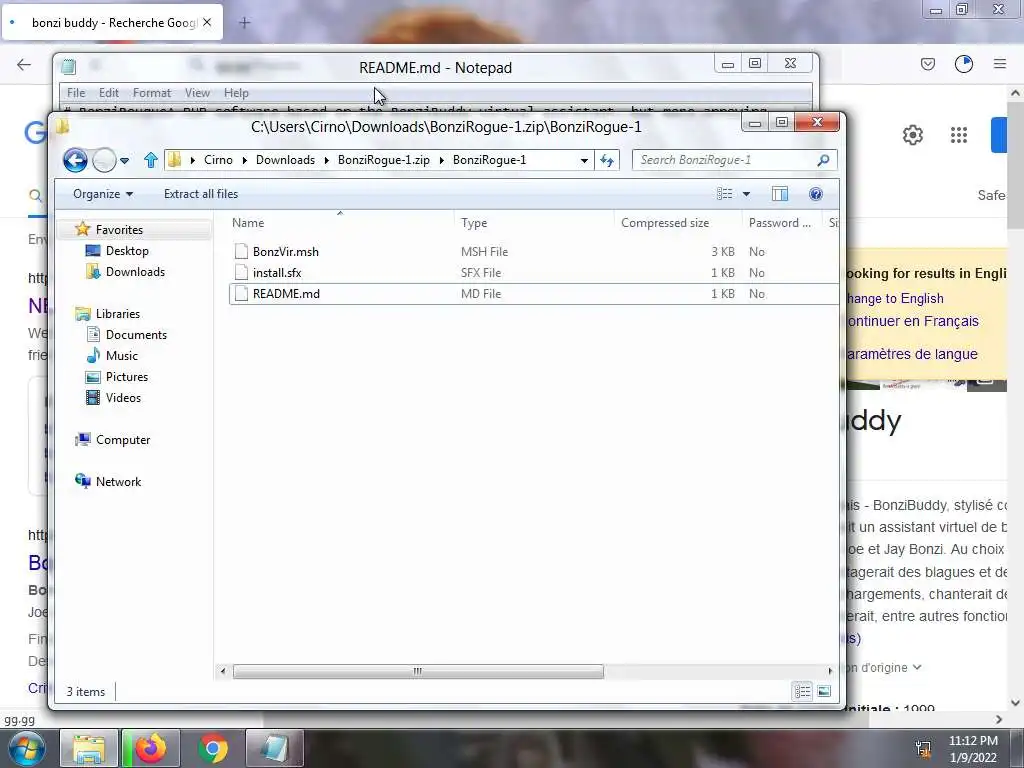Expand the address bar history dropdown
The height and width of the screenshot is (768, 1024).
click(584, 161)
